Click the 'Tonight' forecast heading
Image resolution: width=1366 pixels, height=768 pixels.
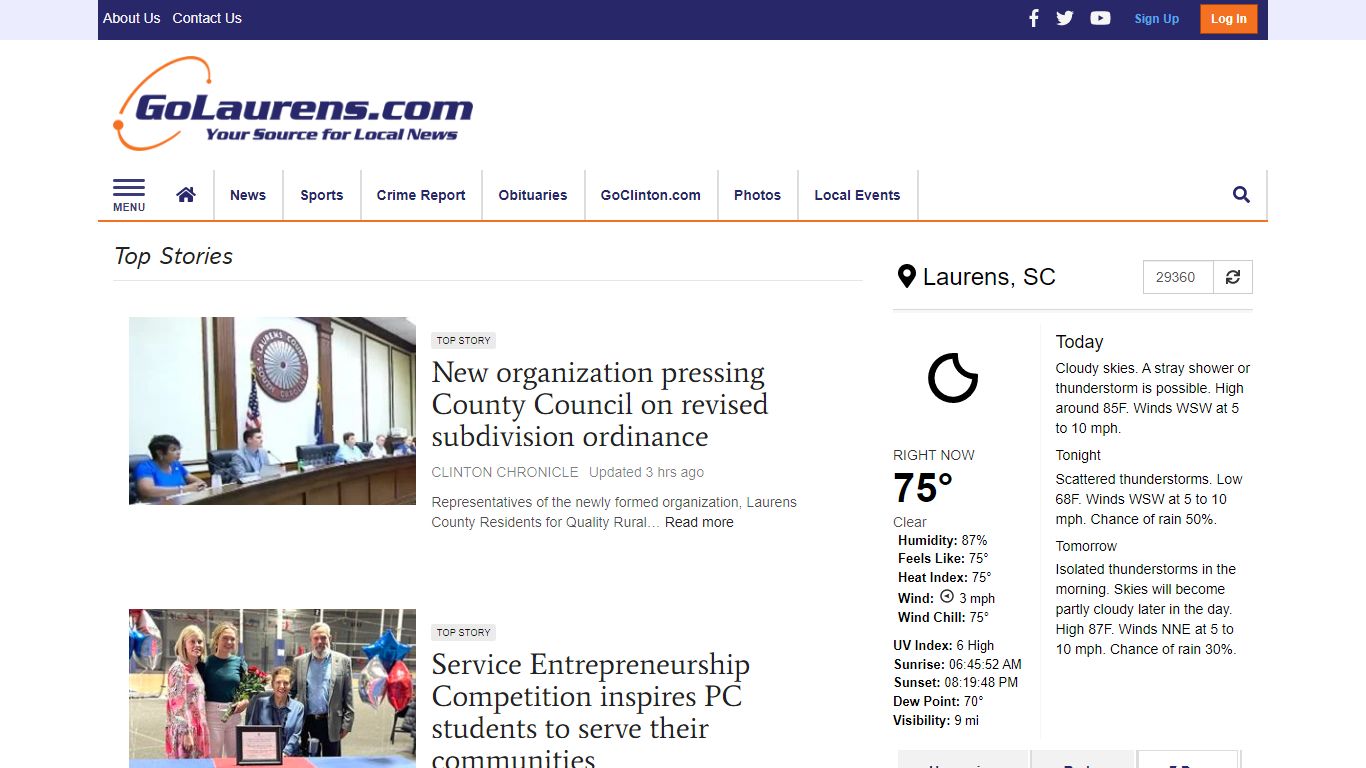point(1078,455)
